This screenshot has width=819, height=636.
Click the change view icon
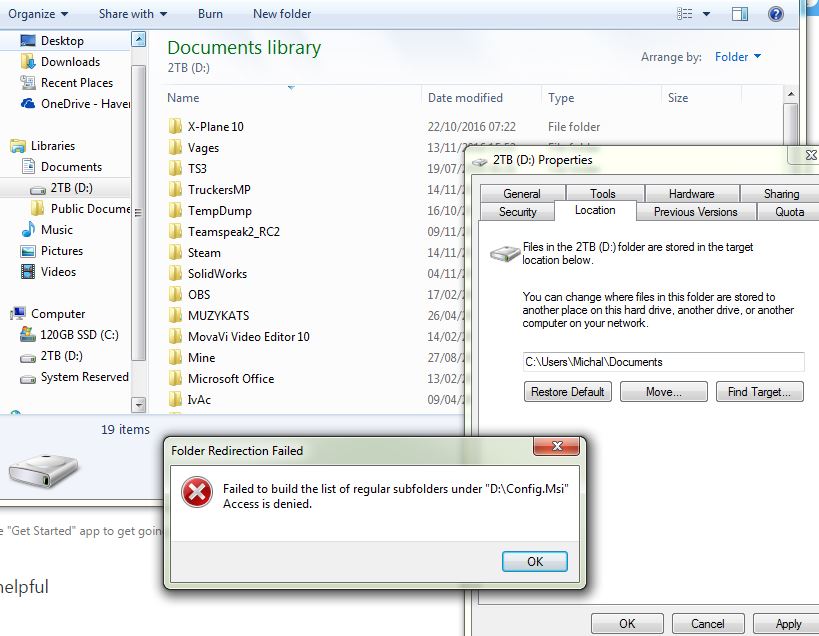click(x=684, y=14)
